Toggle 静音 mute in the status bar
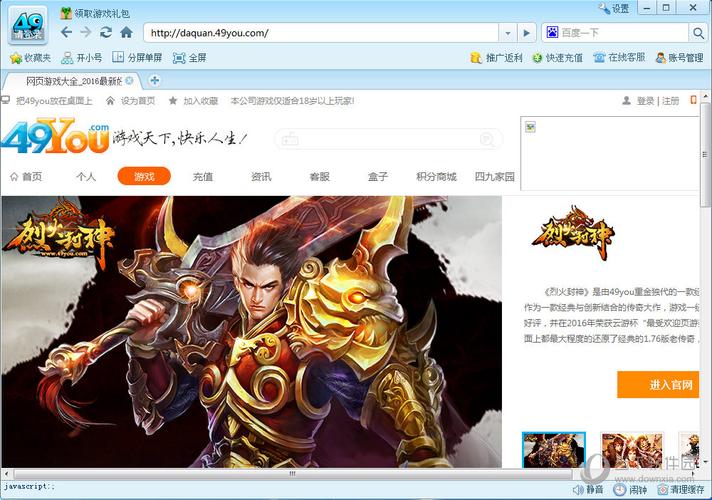The width and height of the screenshot is (712, 500). tap(587, 490)
